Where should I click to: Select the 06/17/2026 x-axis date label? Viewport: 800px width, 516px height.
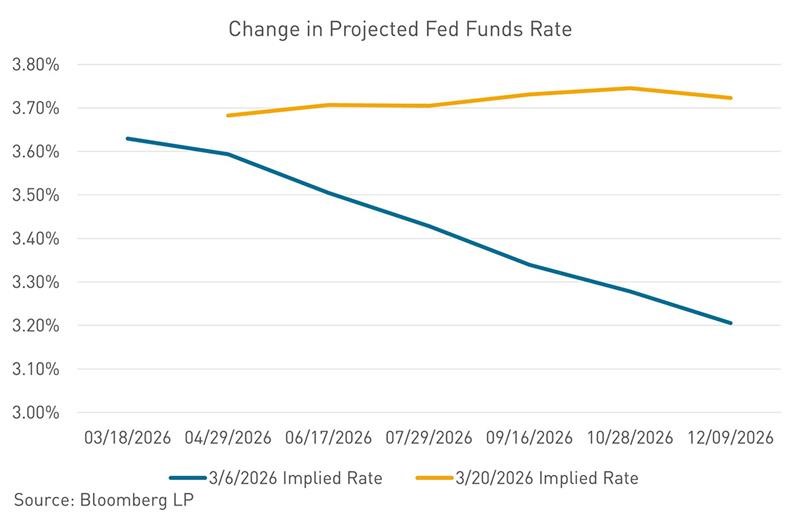click(329, 438)
